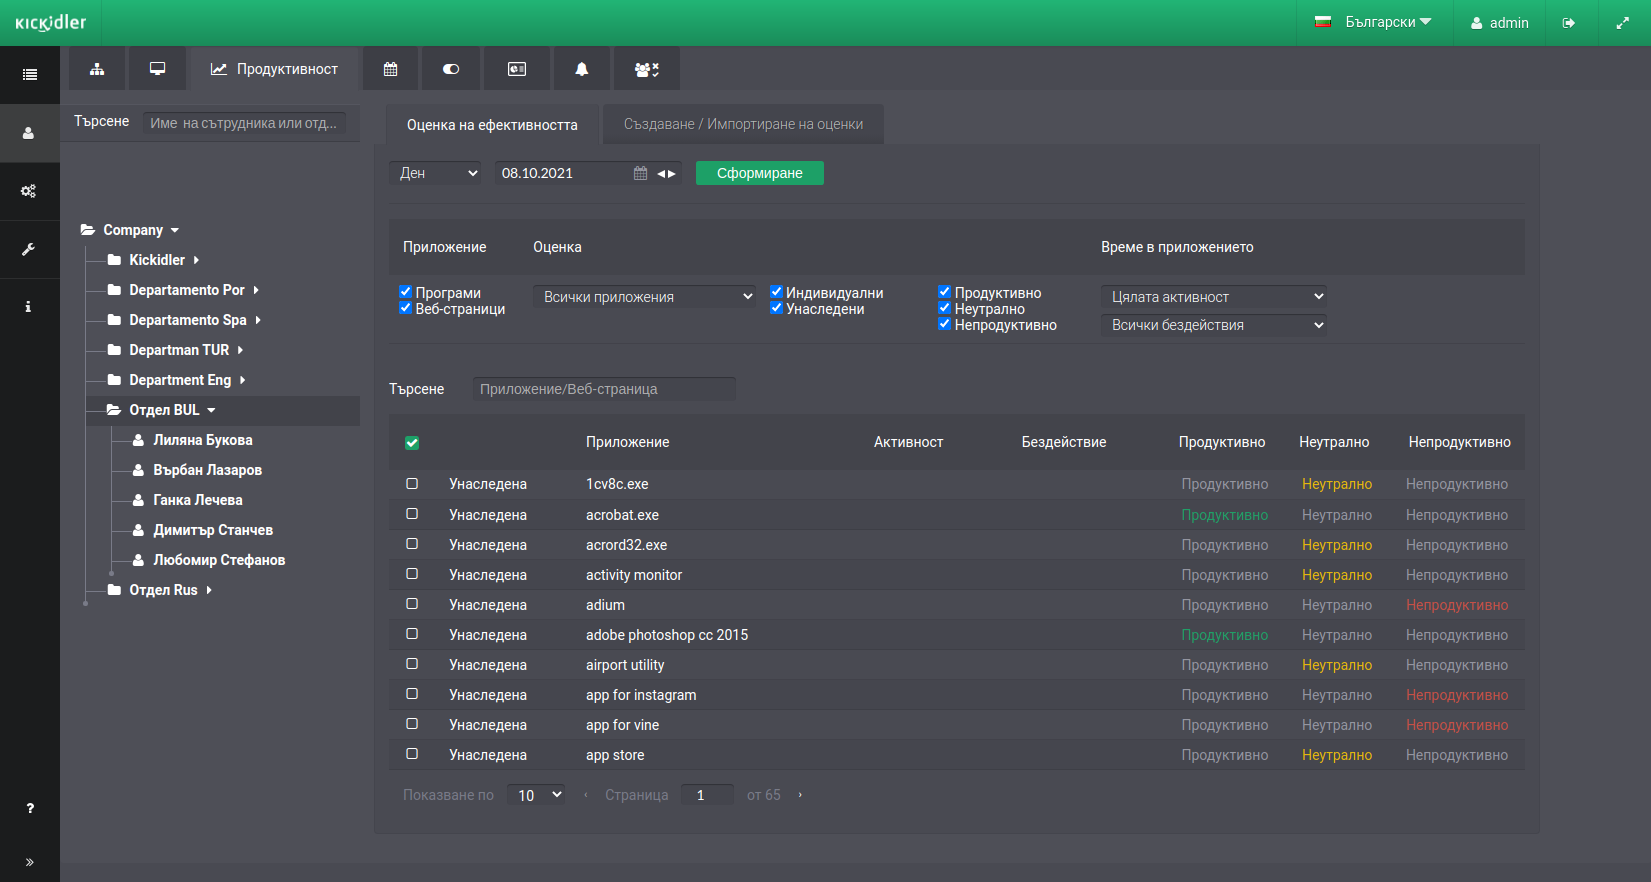Screen dimensions: 1651x882
Task: Open the Ден period dropdown
Action: 435,173
